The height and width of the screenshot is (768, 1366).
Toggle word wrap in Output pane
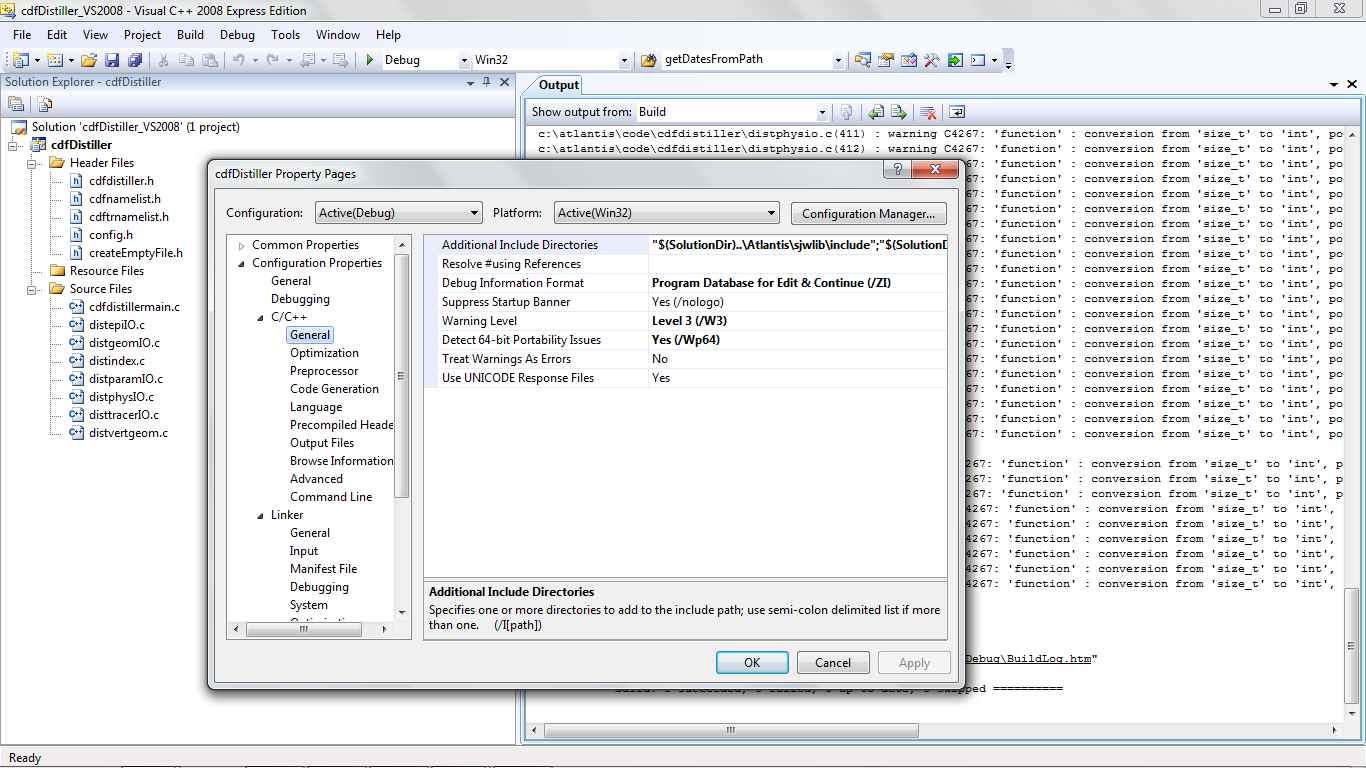coord(957,112)
